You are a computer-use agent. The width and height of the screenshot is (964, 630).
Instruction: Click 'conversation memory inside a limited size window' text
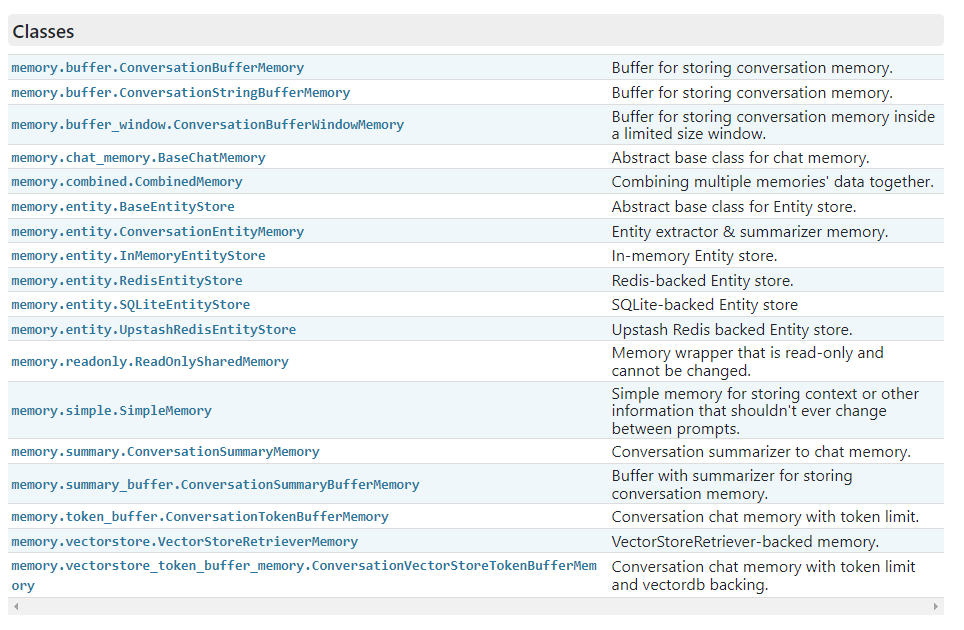point(773,125)
